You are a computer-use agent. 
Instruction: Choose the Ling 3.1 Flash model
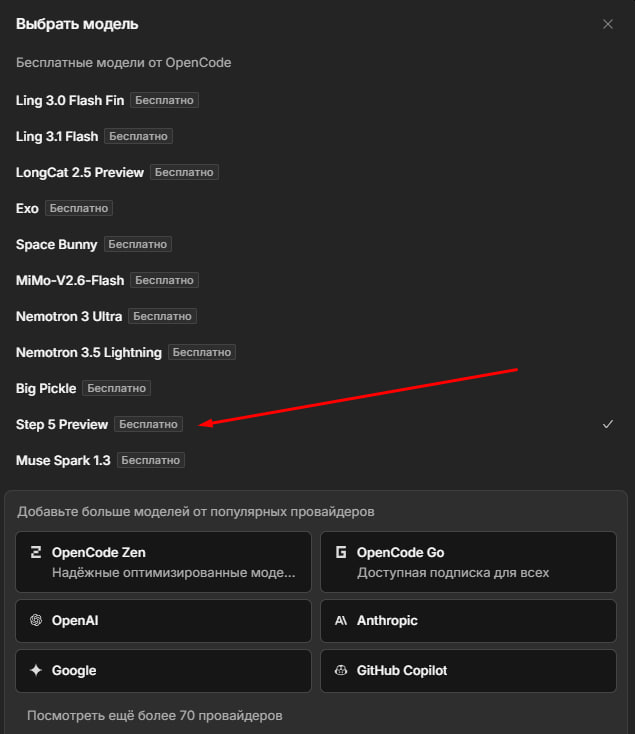[314, 136]
